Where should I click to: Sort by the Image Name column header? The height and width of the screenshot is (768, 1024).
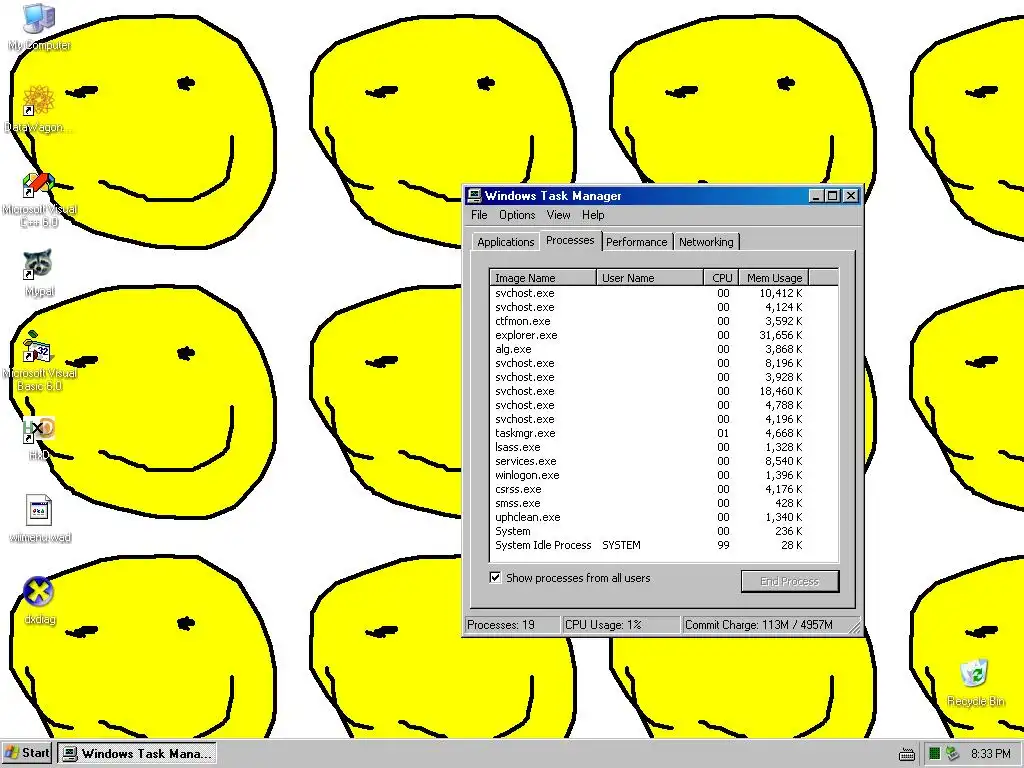tap(543, 278)
